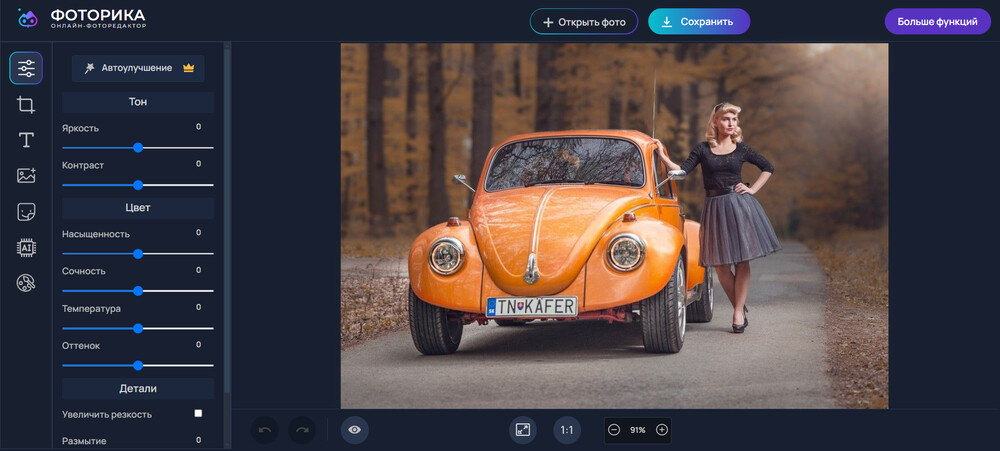This screenshot has width=1000, height=451.
Task: Click the 91% zoom value
Action: (638, 430)
